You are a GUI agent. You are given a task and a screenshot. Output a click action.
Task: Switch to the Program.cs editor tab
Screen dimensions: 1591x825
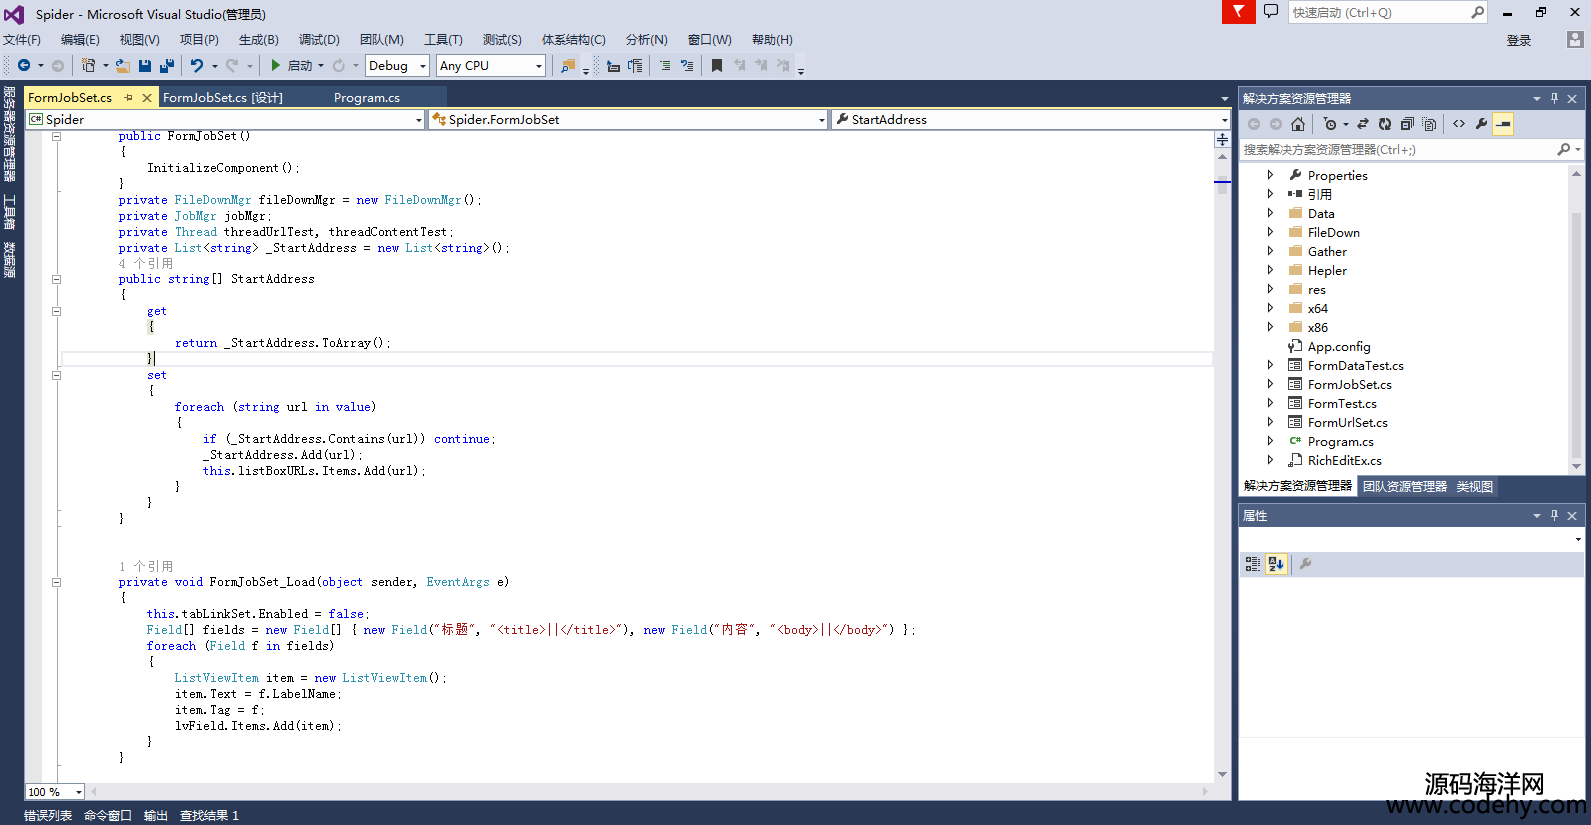tap(366, 98)
